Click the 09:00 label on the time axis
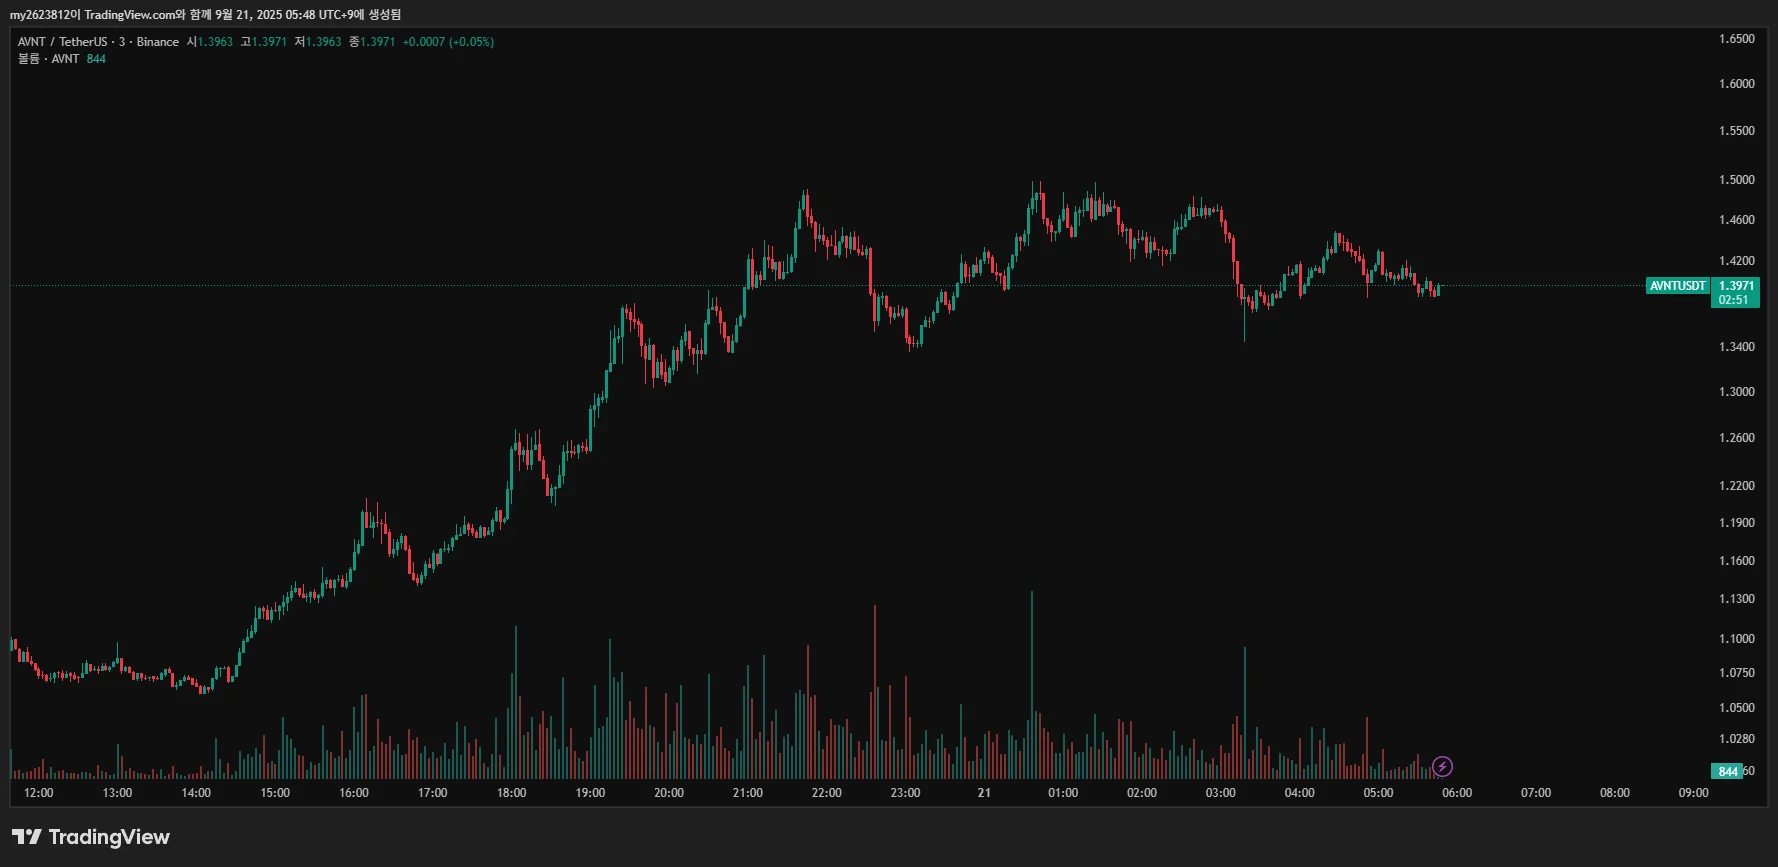This screenshot has height=867, width=1778. point(1693,793)
